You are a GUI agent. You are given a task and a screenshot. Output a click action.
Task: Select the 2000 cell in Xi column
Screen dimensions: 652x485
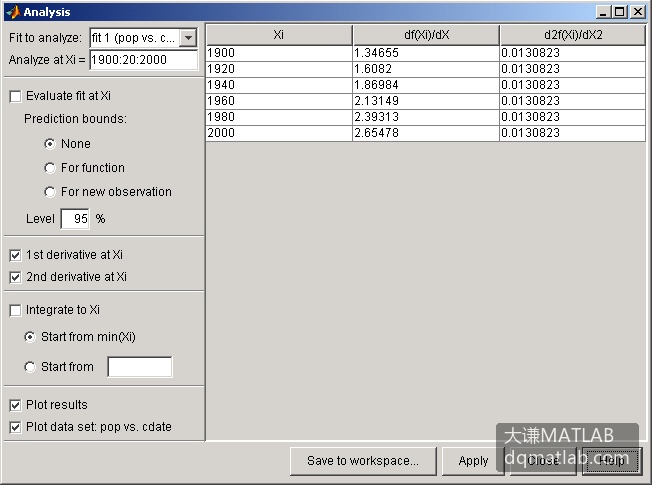tap(279, 133)
